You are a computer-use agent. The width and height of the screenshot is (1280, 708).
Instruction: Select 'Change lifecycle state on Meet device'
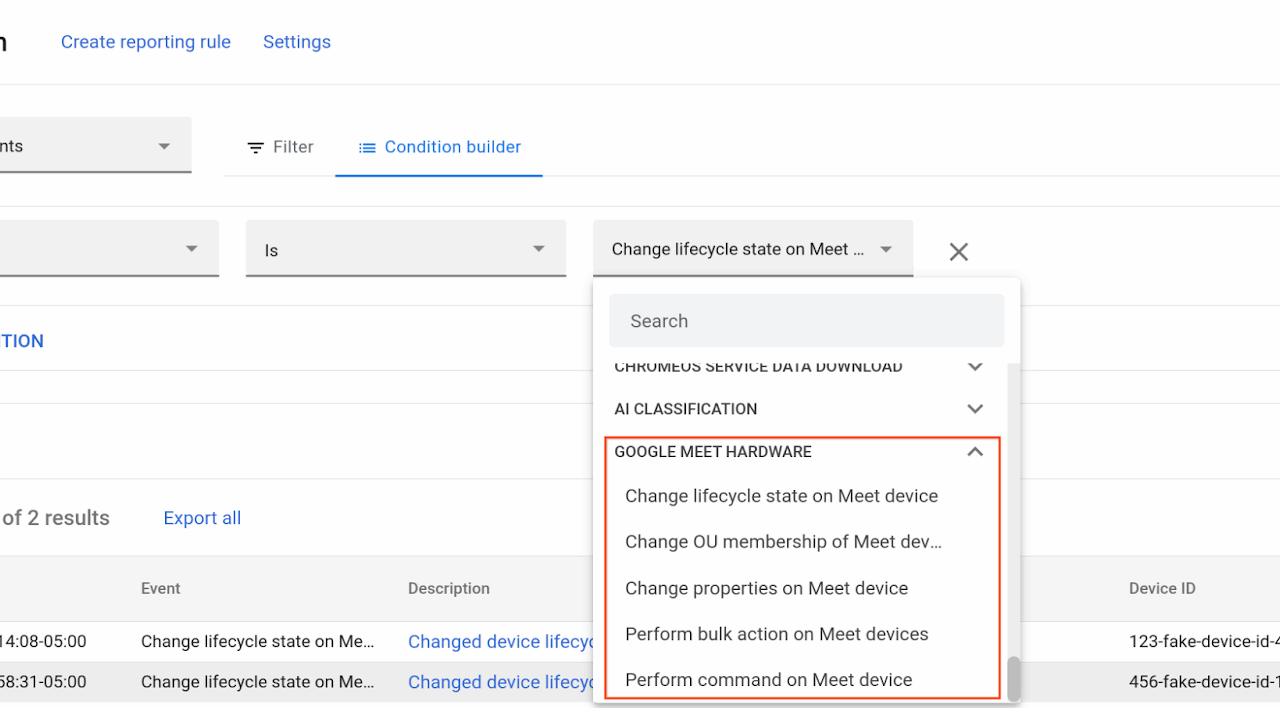(782, 496)
